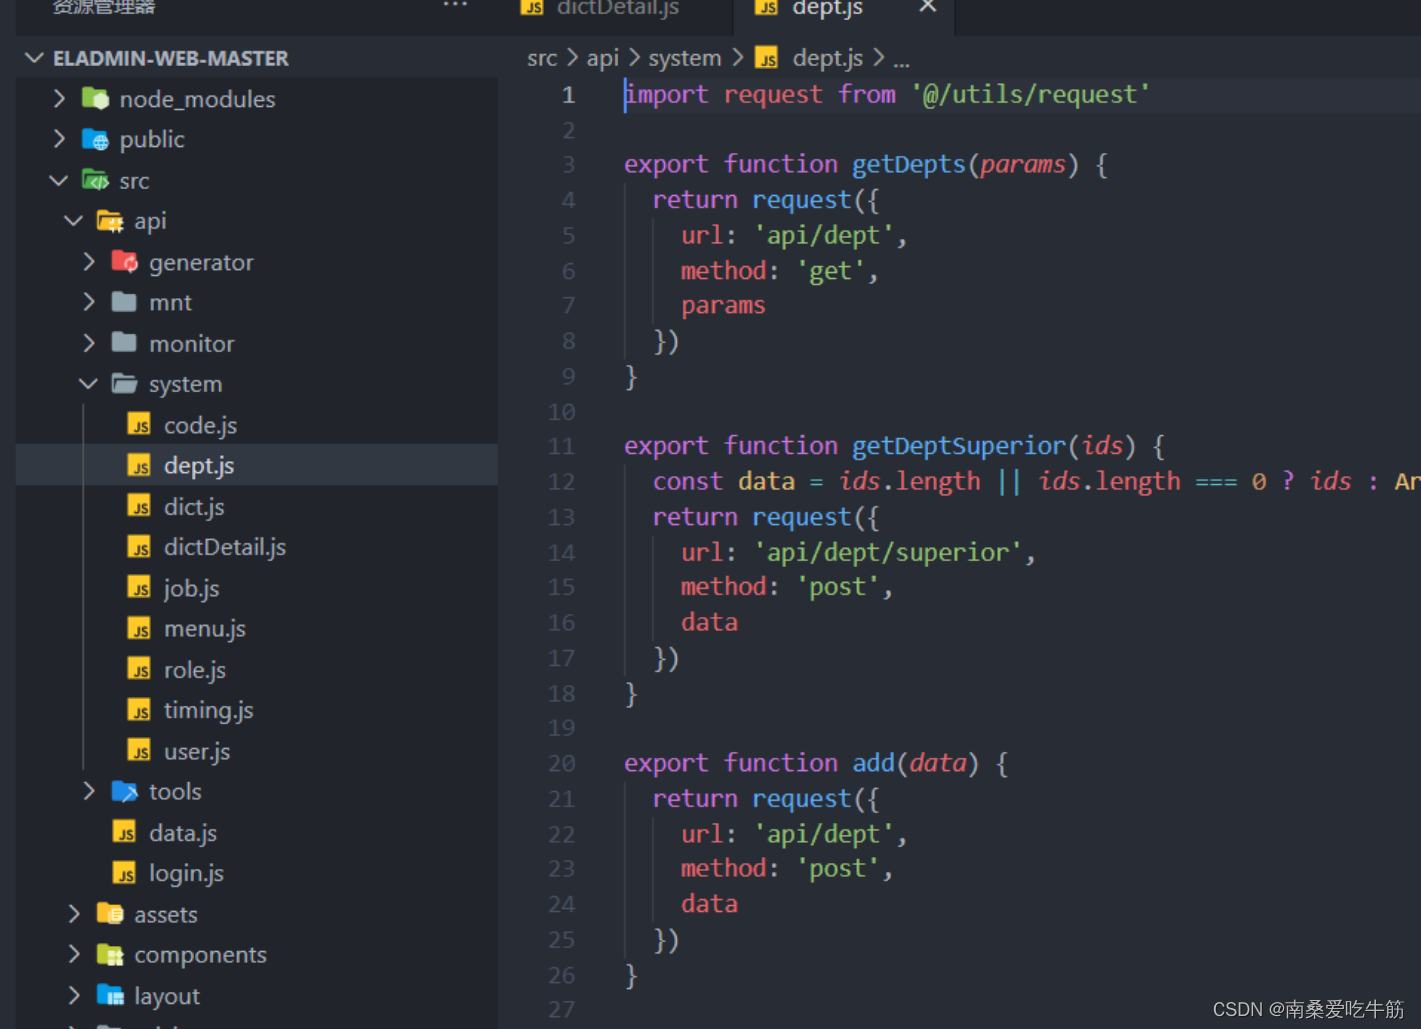This screenshot has width=1421, height=1029.
Task: Click the getDeptSuperior function name
Action: 958,447
